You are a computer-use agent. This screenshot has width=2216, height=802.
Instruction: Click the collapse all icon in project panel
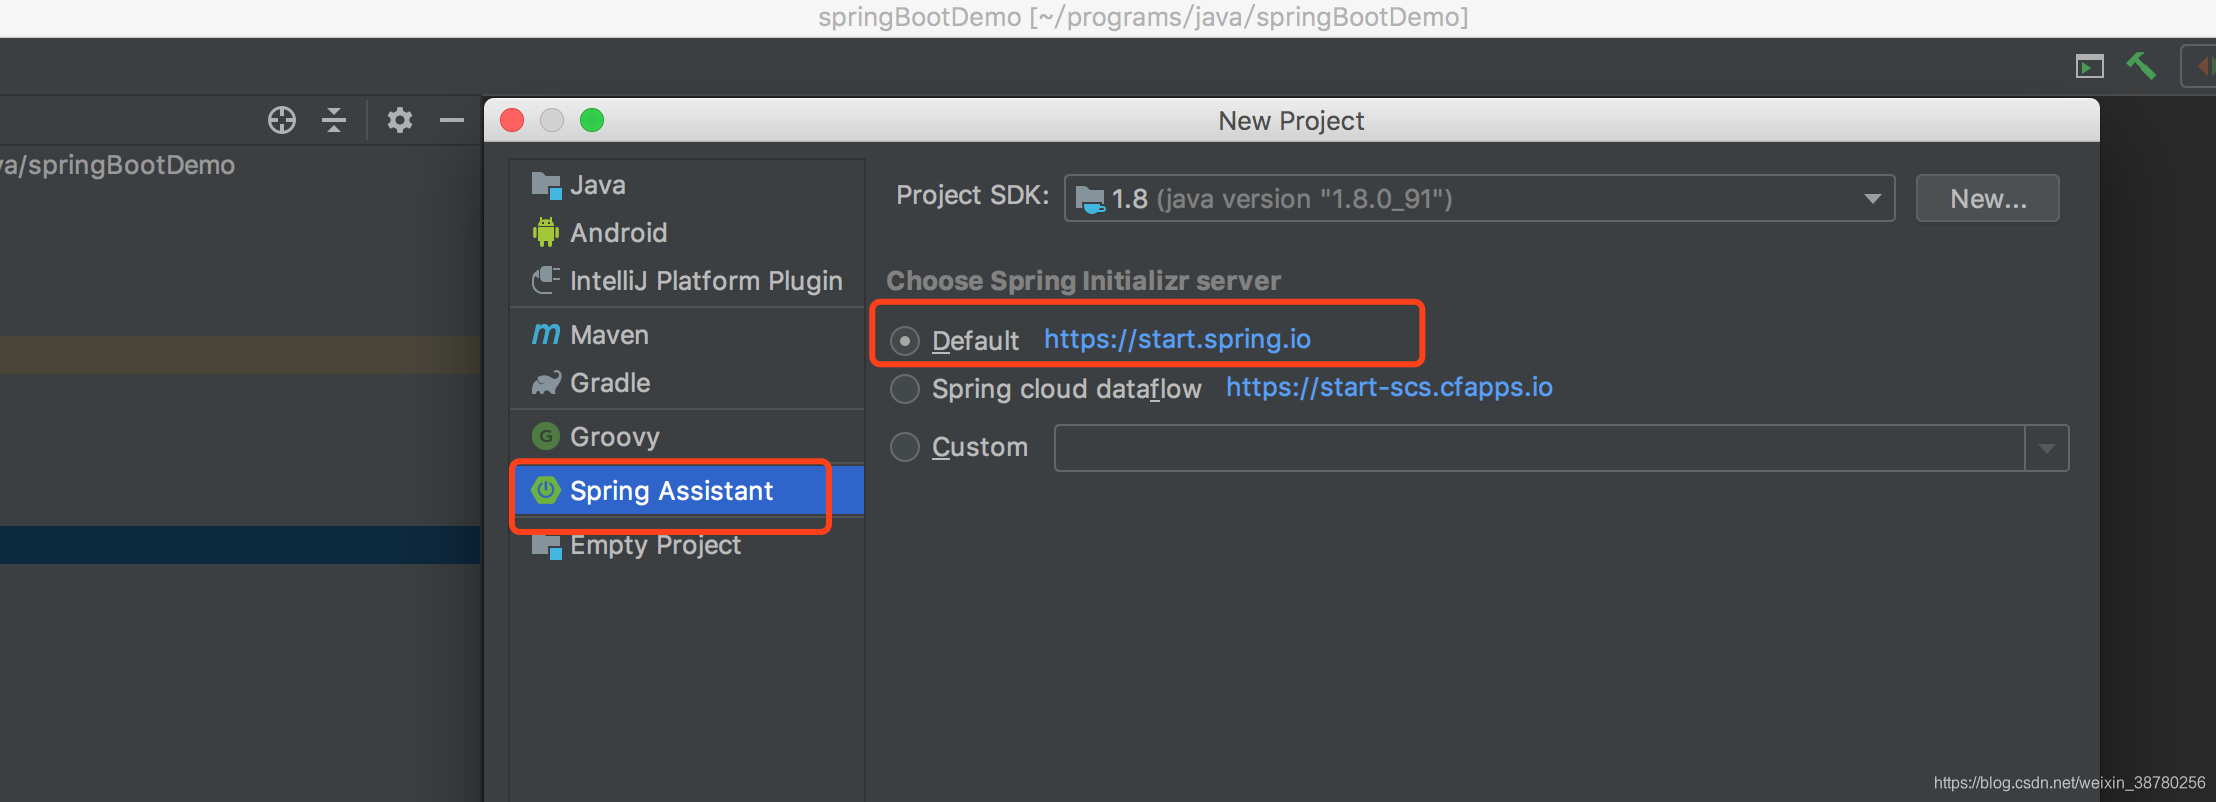click(334, 120)
